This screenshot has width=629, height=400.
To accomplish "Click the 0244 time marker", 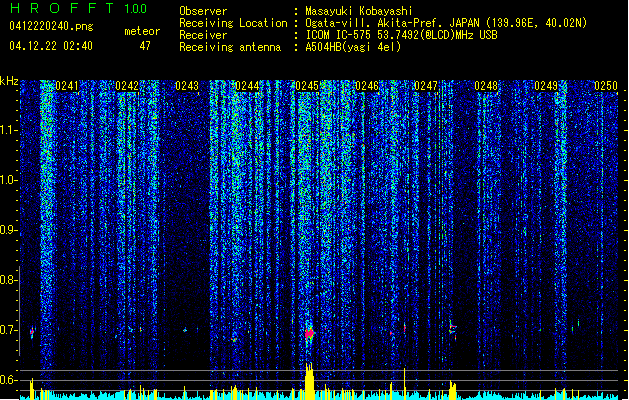I will (247, 86).
